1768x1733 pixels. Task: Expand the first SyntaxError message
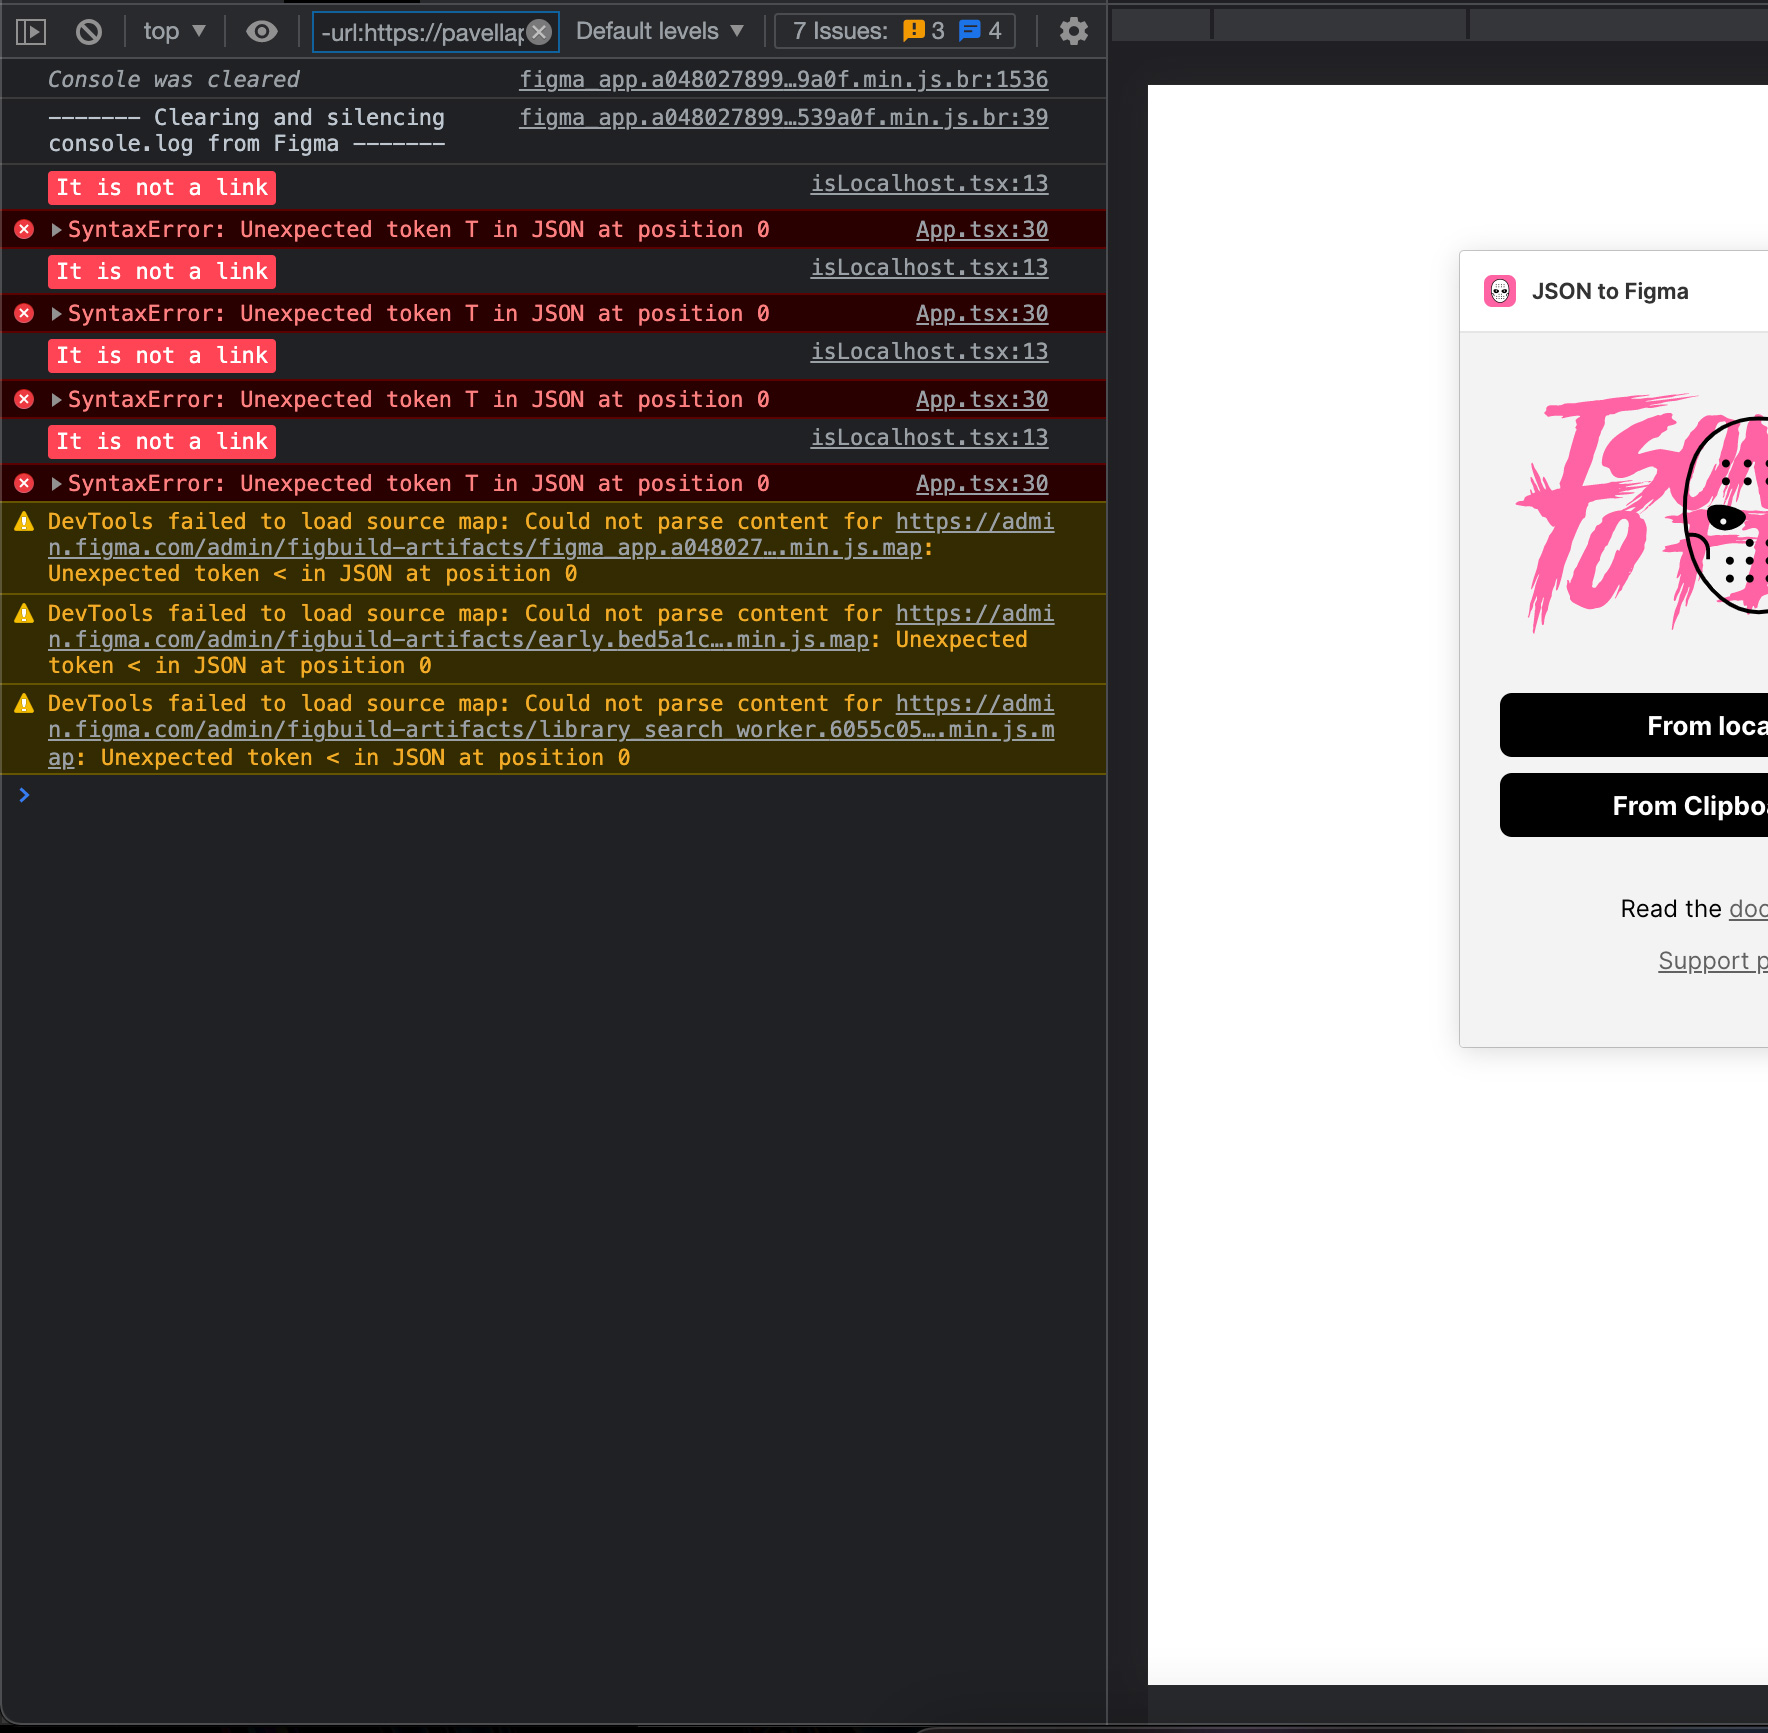pos(56,229)
